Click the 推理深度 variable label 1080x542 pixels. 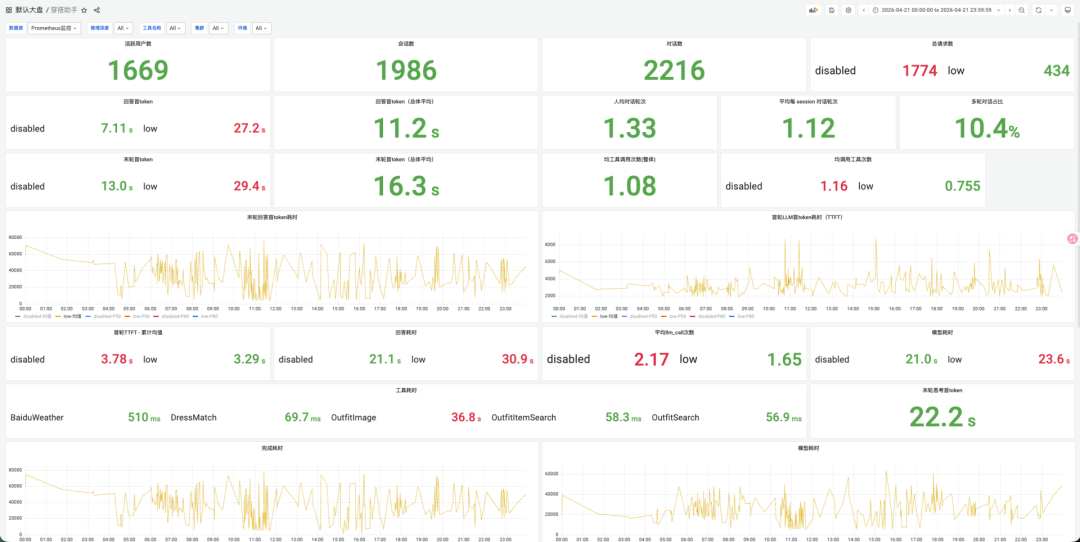click(x=99, y=28)
